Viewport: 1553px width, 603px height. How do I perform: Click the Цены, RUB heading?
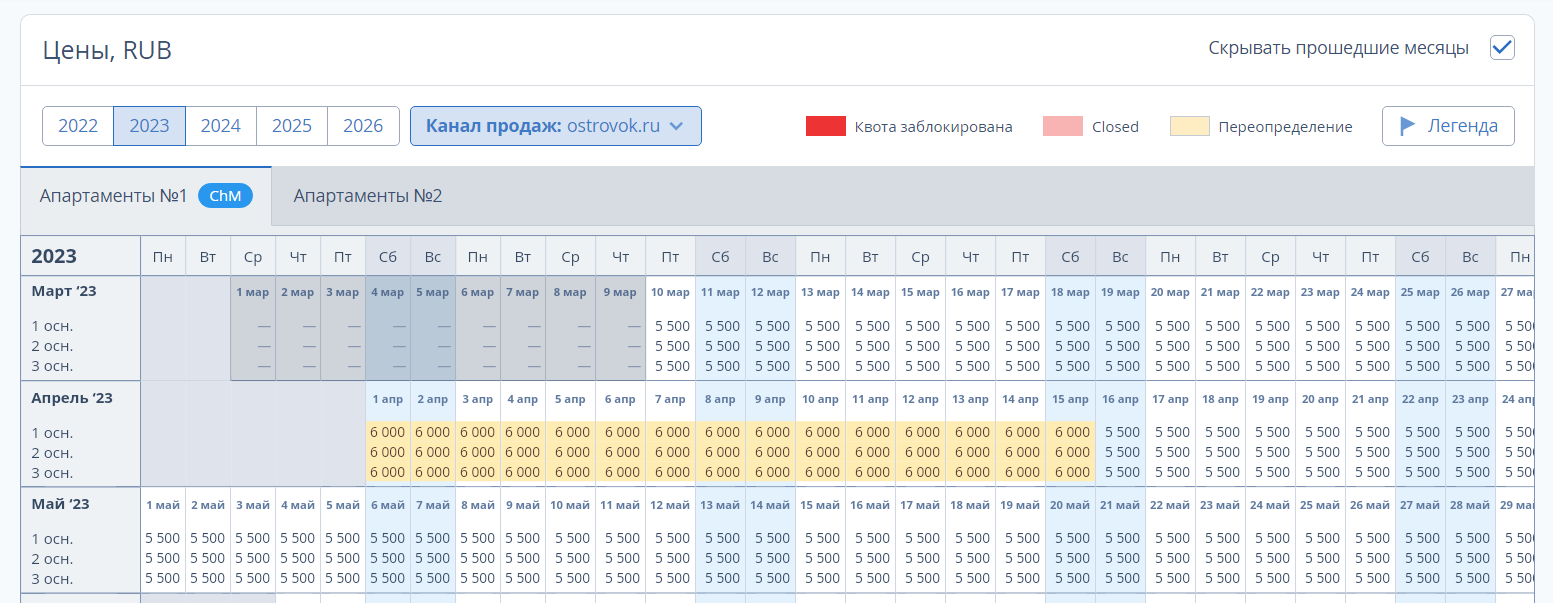click(x=107, y=50)
